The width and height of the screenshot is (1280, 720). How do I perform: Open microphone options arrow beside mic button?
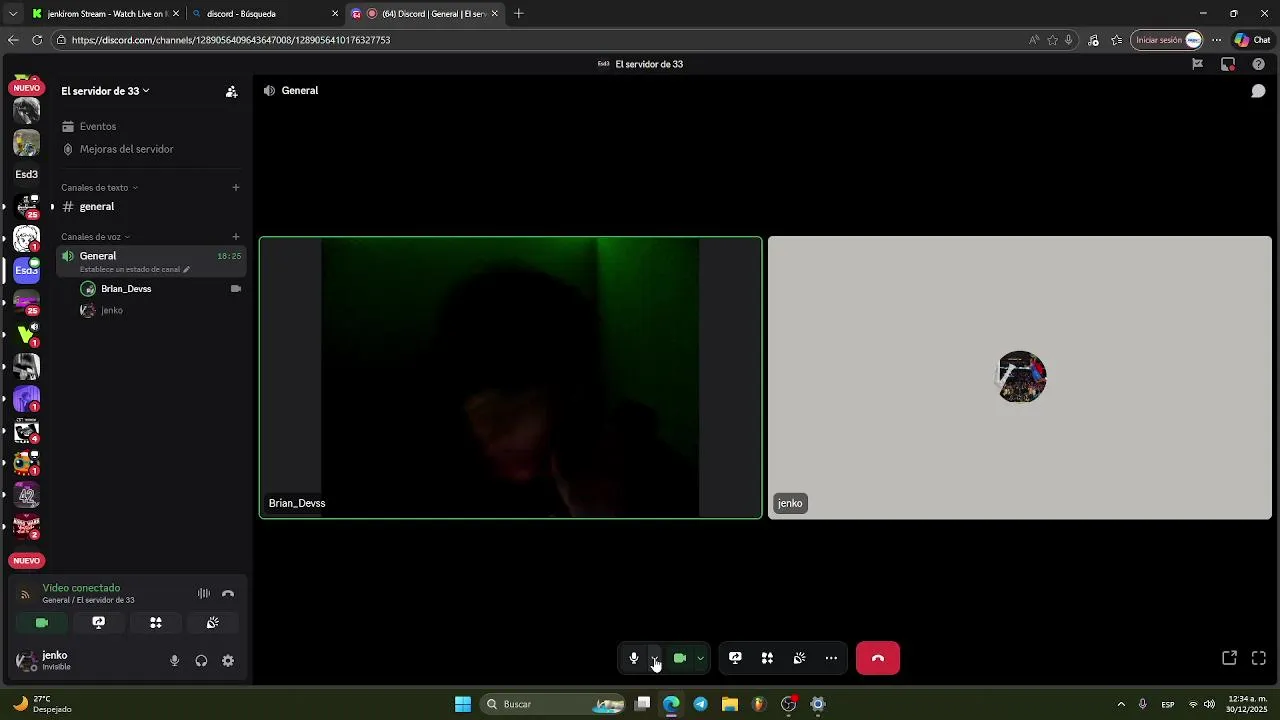click(655, 658)
